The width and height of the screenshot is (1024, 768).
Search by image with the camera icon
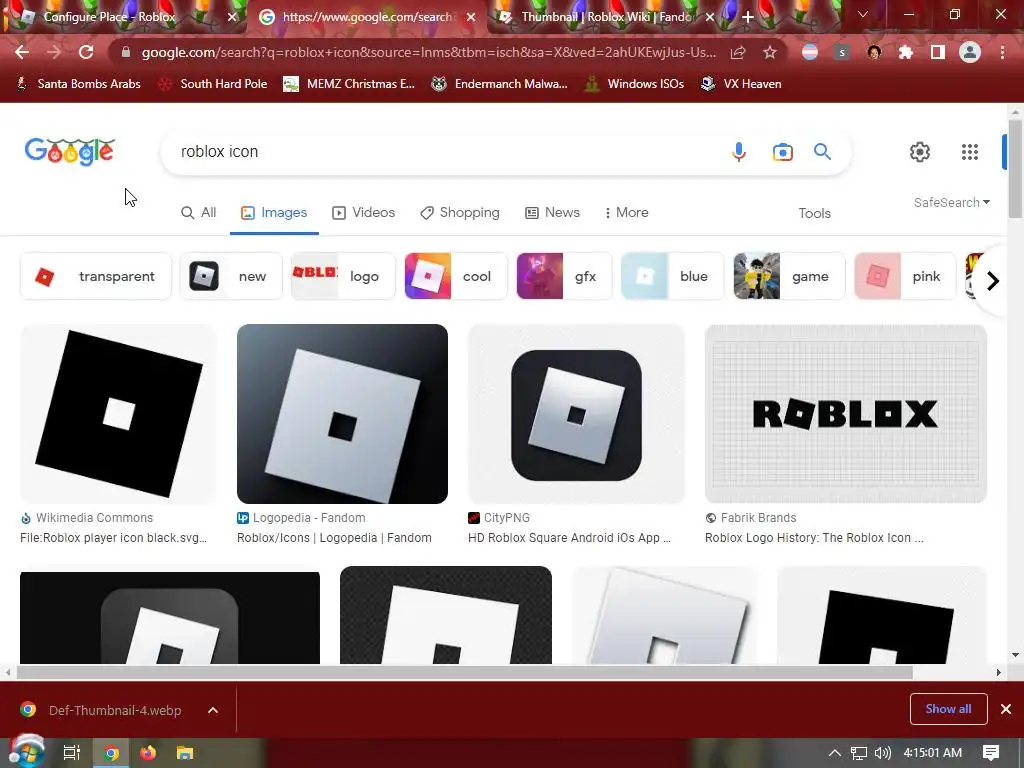coord(782,152)
